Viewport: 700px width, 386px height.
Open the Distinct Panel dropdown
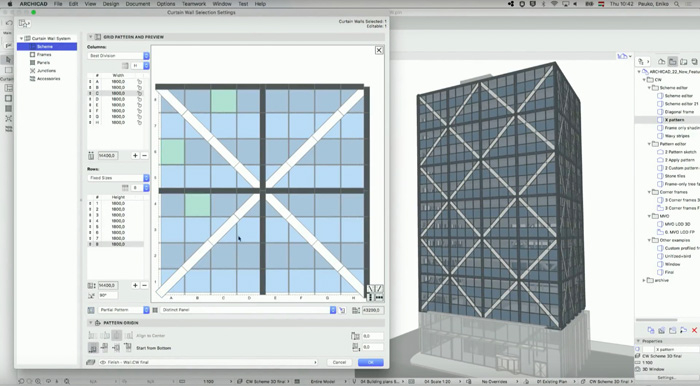coord(248,310)
